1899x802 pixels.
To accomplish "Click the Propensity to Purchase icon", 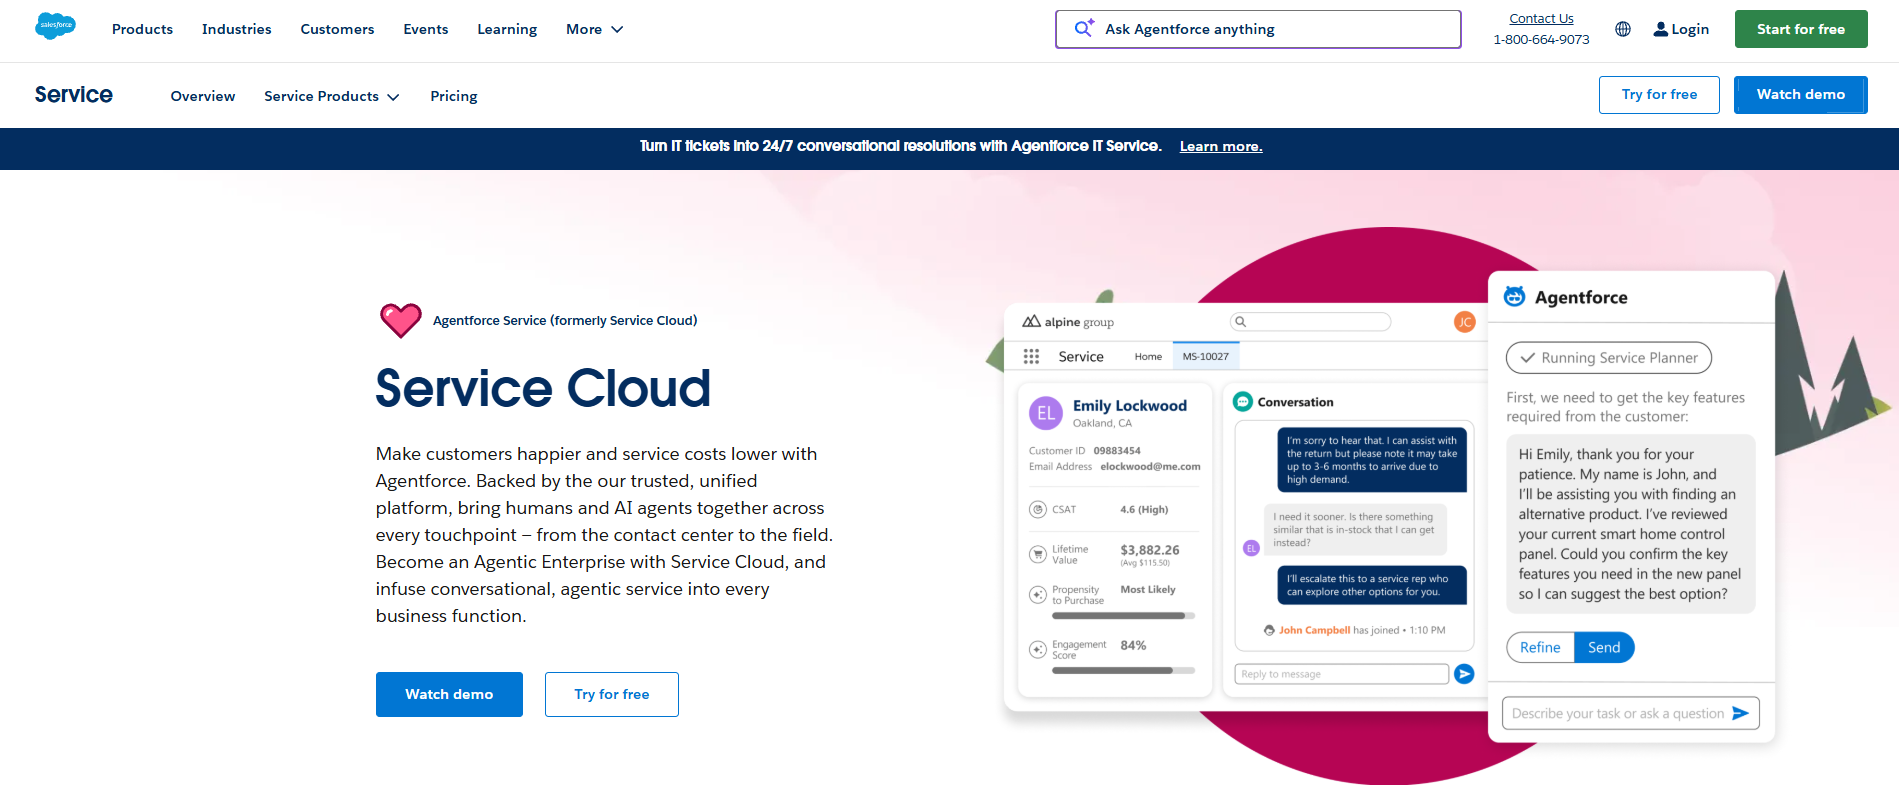I will [1038, 595].
